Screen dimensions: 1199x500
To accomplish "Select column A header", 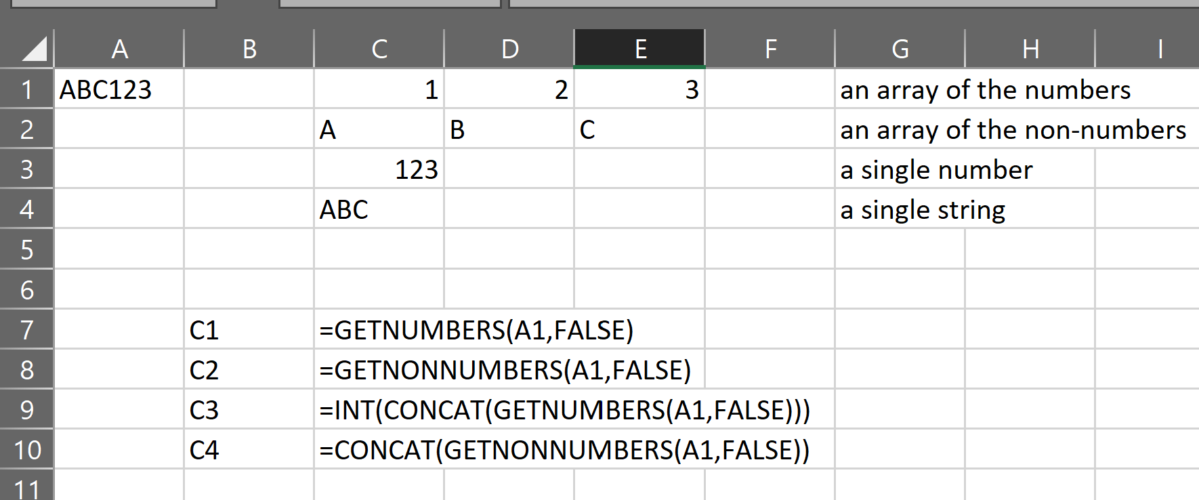I will click(x=118, y=49).
